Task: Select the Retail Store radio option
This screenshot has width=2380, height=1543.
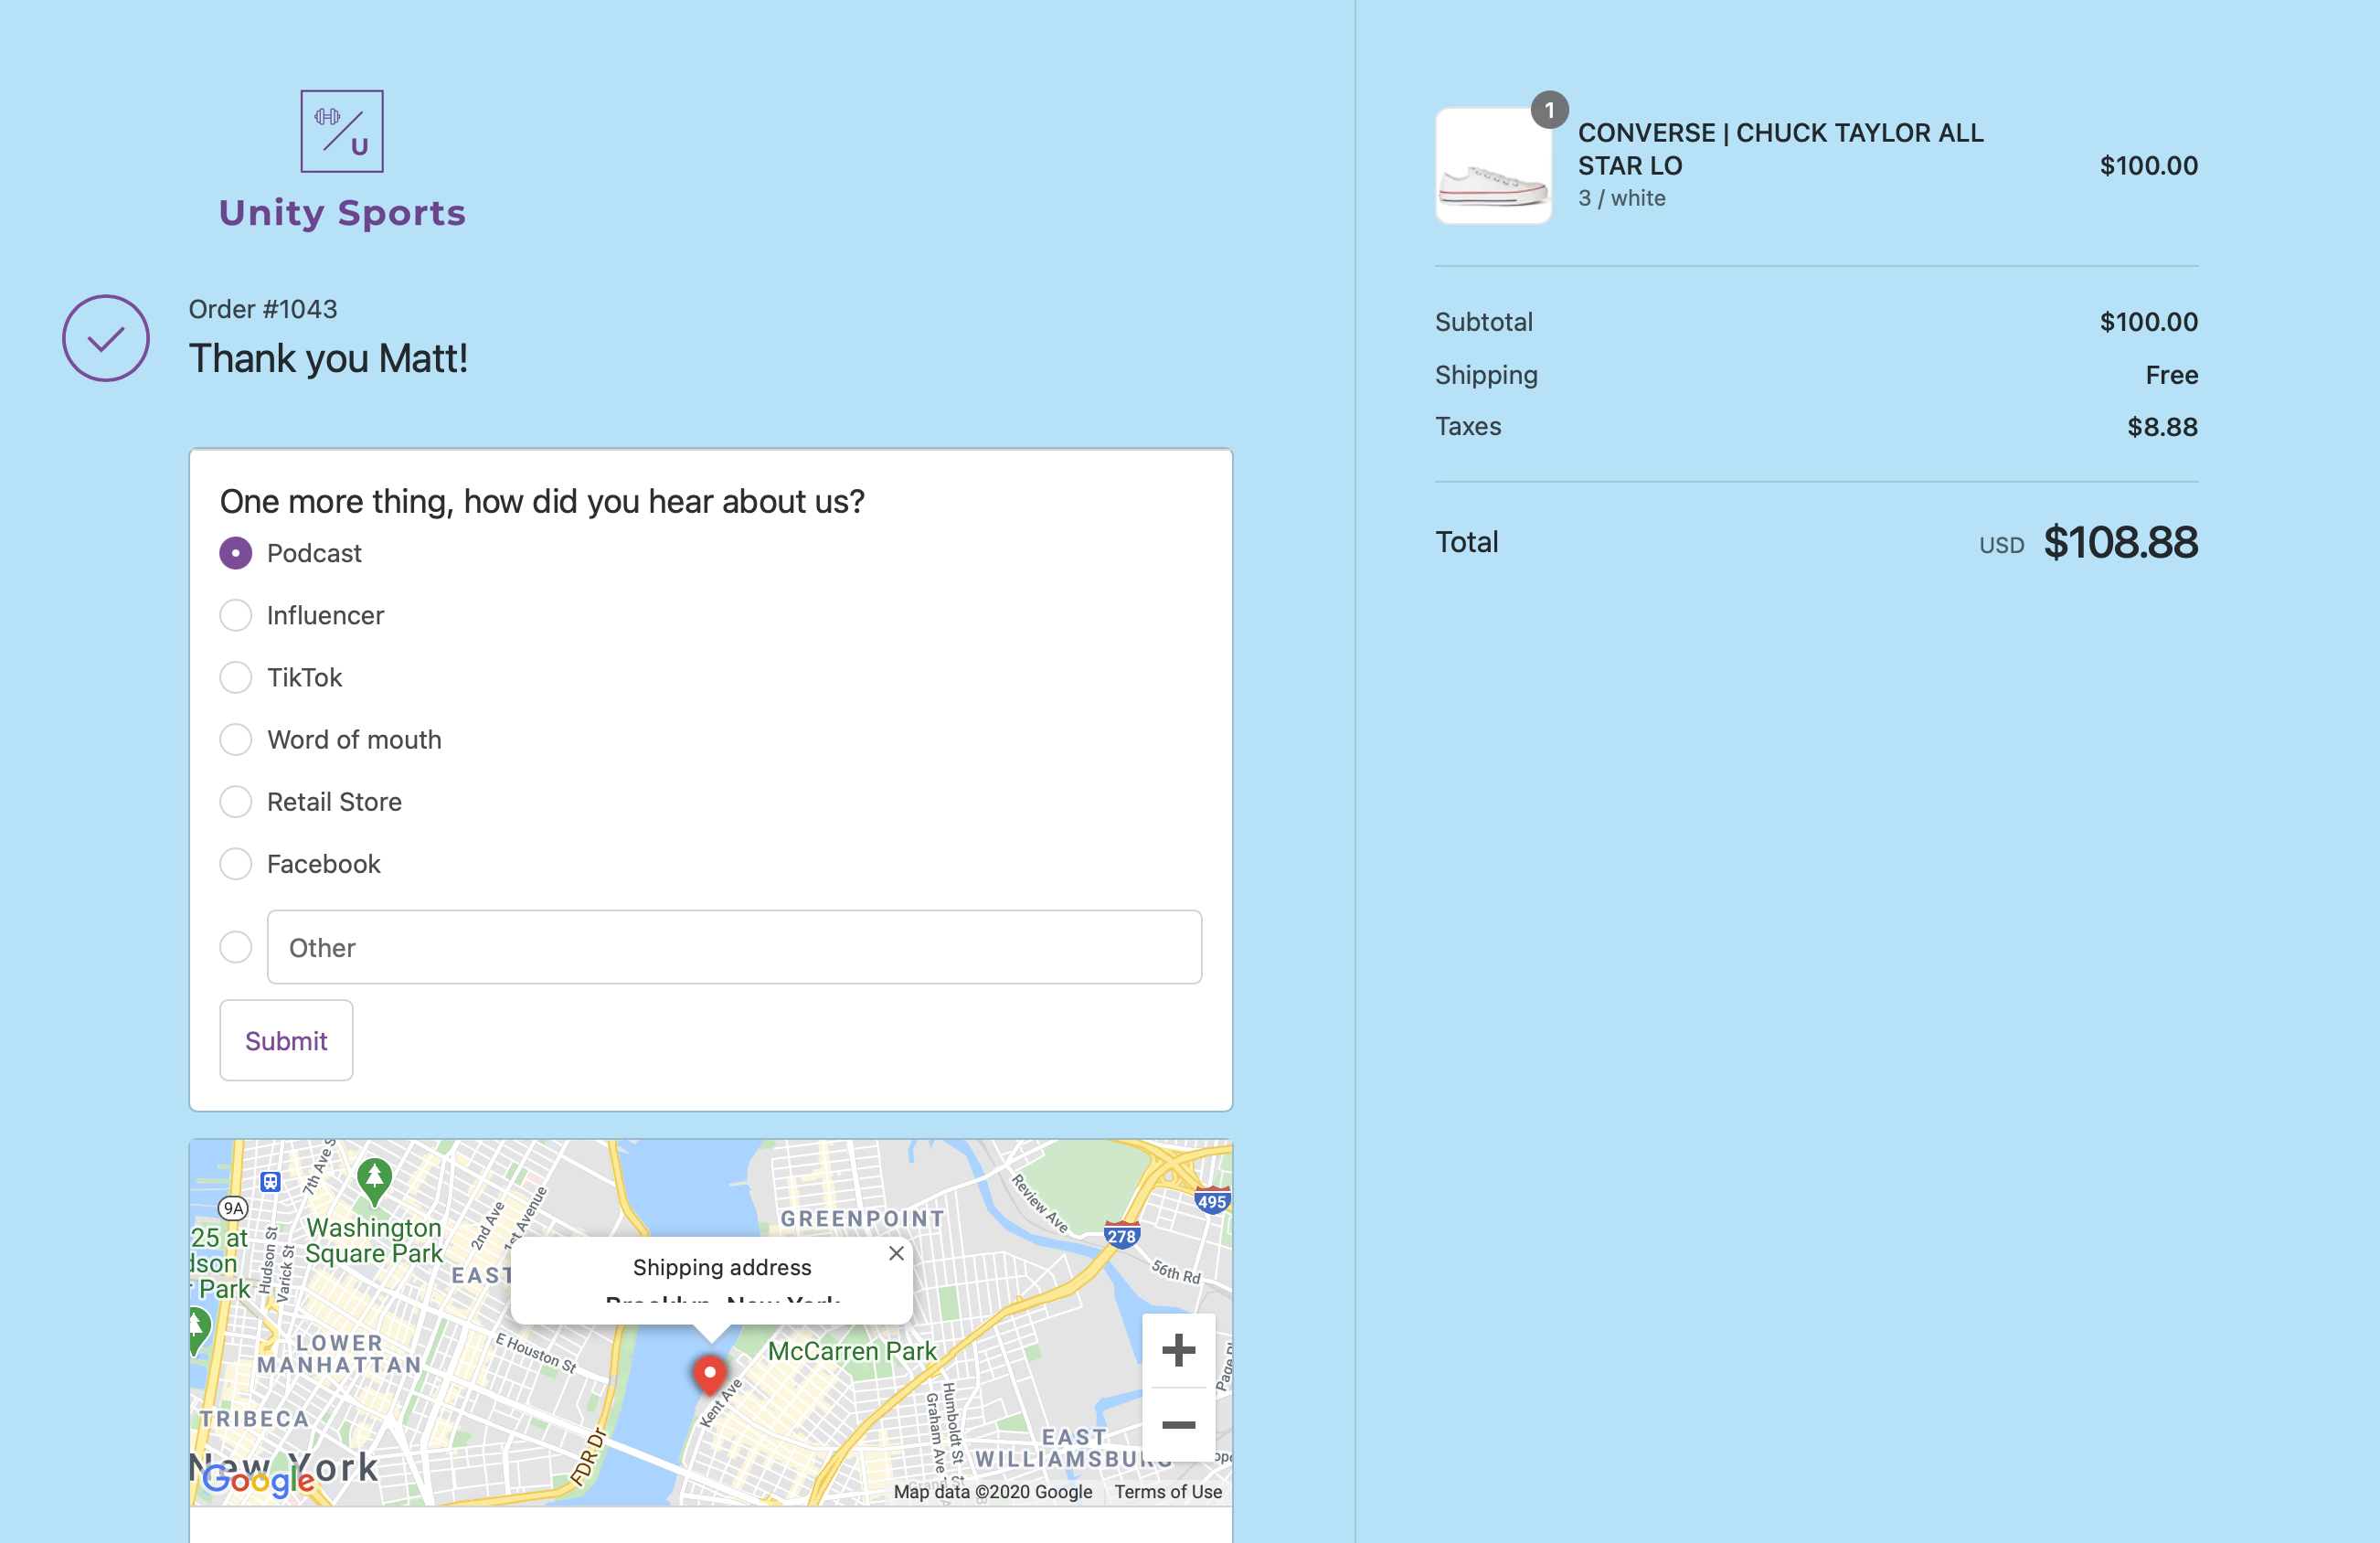Action: (236, 801)
